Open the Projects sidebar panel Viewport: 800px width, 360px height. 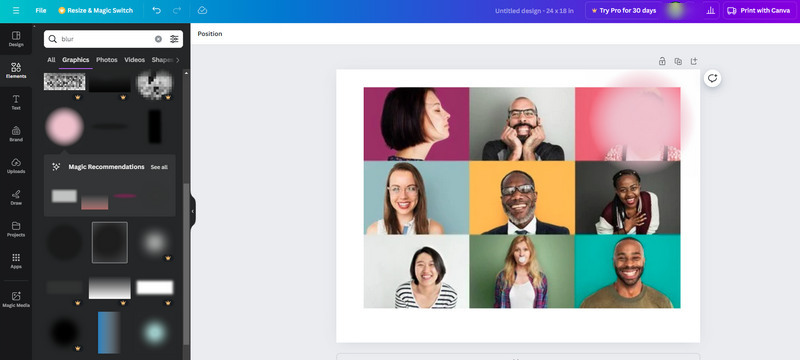point(16,229)
